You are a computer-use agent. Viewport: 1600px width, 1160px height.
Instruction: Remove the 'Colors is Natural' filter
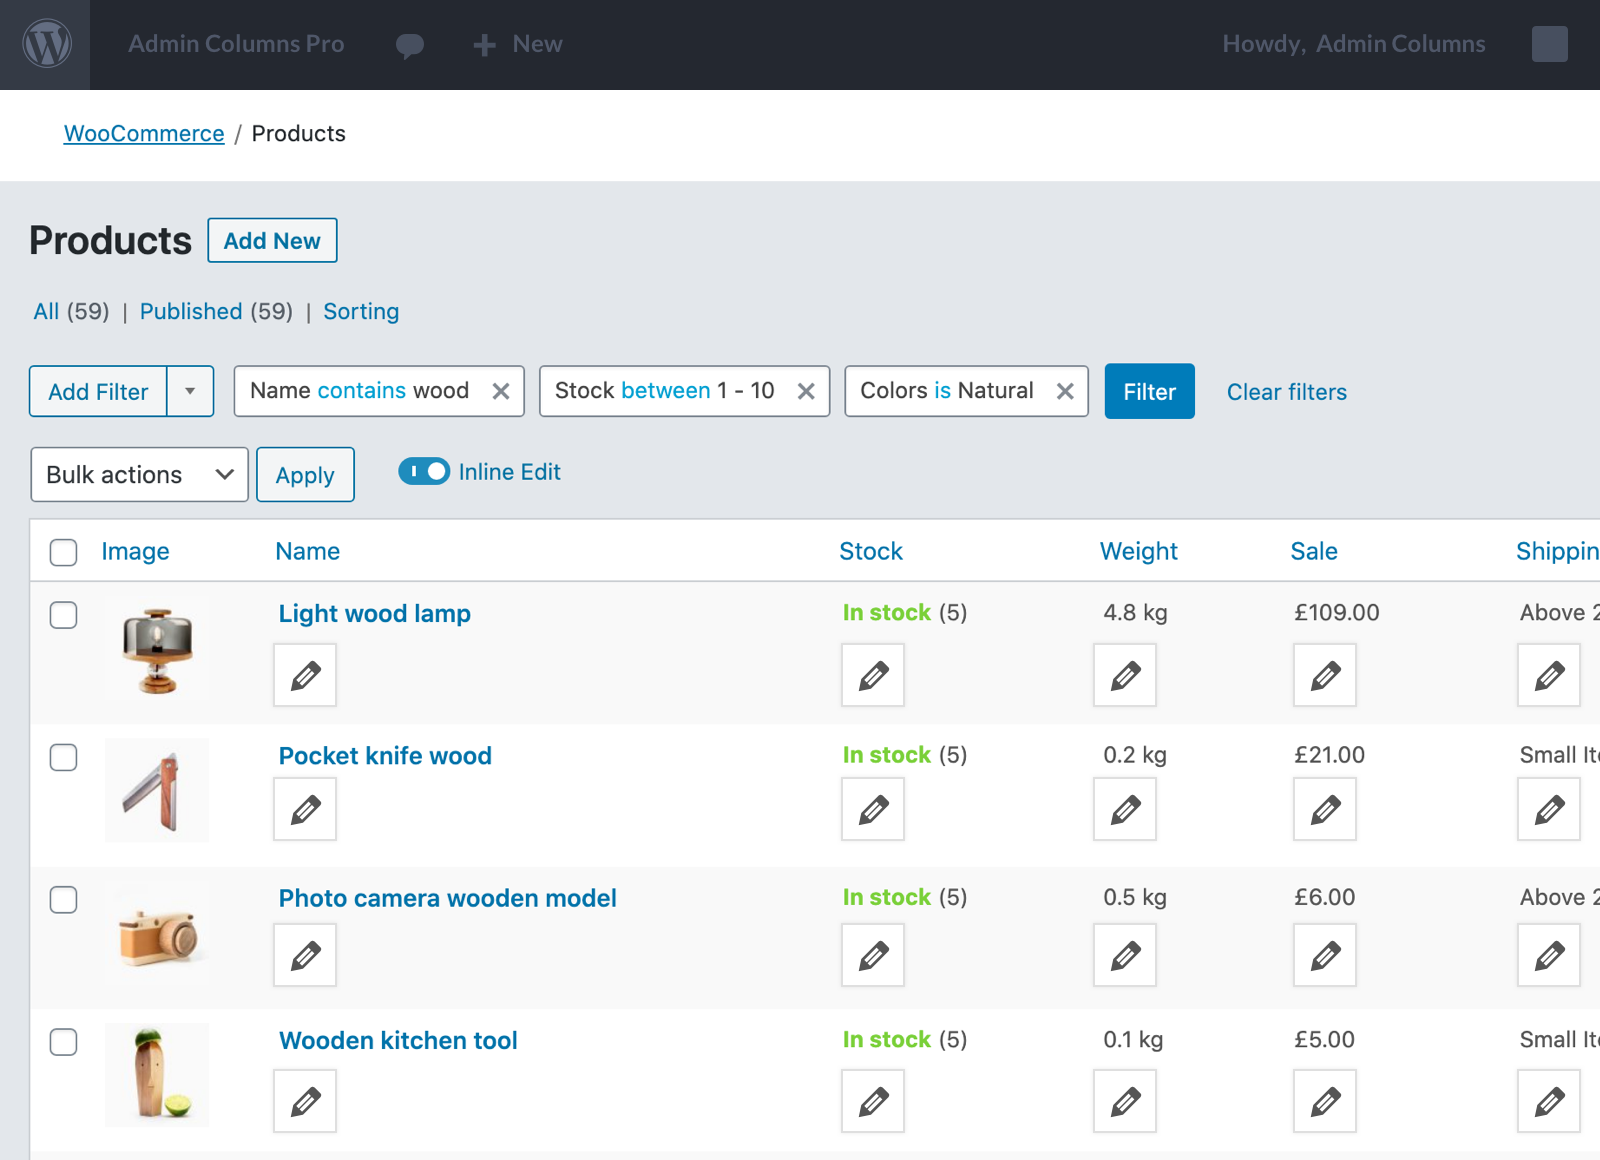pos(1064,391)
